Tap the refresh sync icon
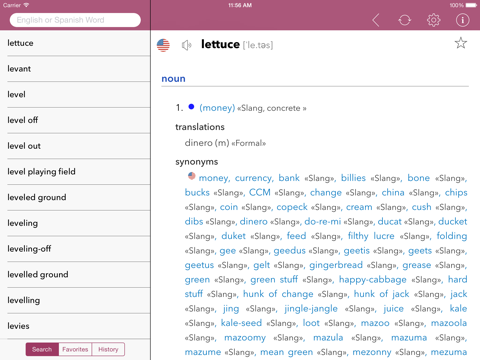The width and height of the screenshot is (480, 360). coord(404,20)
